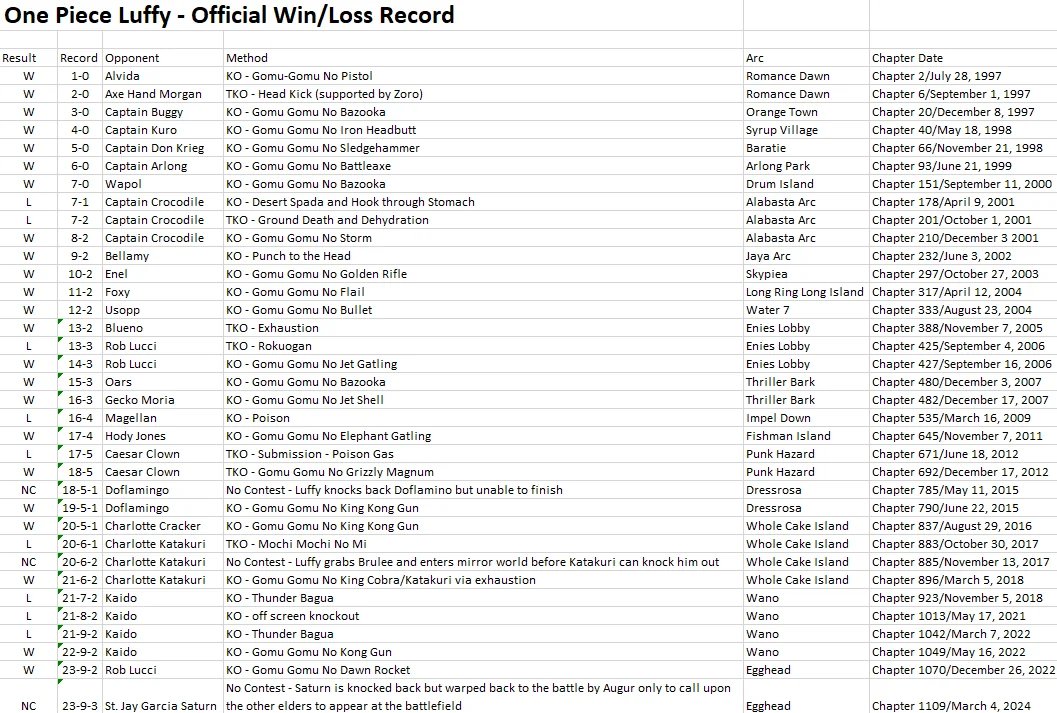Select the record cell '8-2'
Screen dimensions: 1057x713
click(x=80, y=238)
